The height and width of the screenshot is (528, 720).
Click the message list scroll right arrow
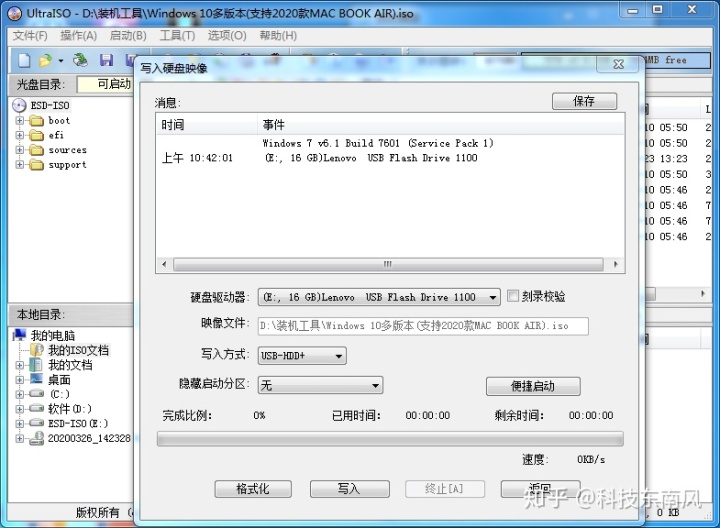pos(615,264)
